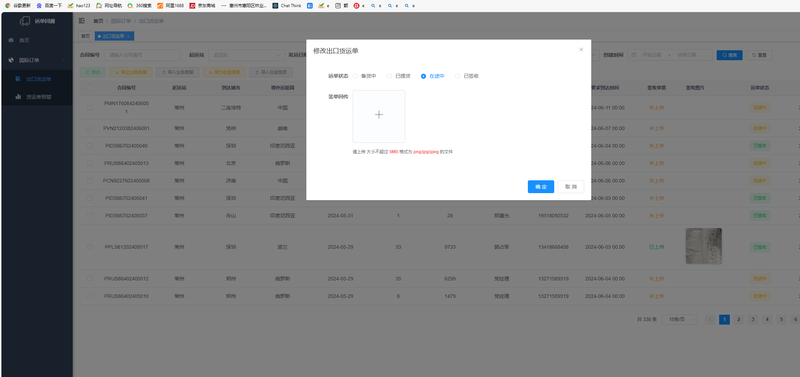Image resolution: width=800 pixels, height=377 pixels.
Task: Open the Chat Think bookmark
Action: (287, 6)
